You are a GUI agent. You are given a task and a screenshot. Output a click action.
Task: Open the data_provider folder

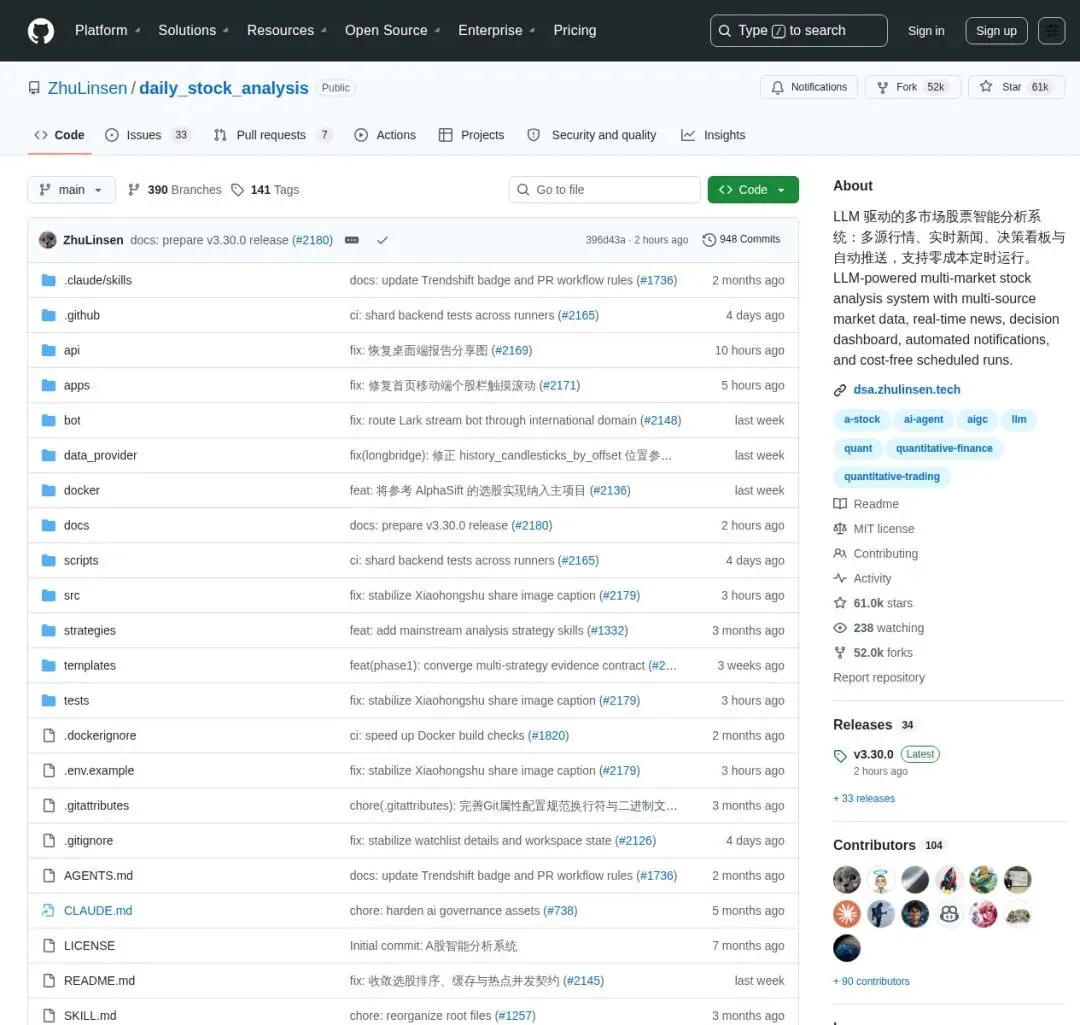click(100, 455)
